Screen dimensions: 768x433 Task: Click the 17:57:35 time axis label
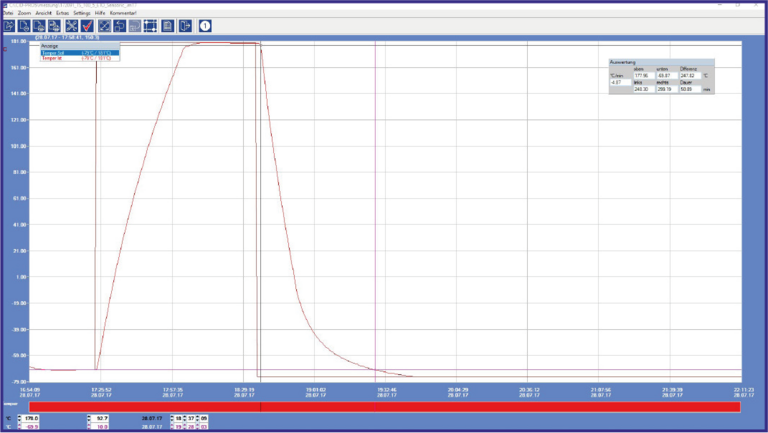pyautogui.click(x=173, y=392)
